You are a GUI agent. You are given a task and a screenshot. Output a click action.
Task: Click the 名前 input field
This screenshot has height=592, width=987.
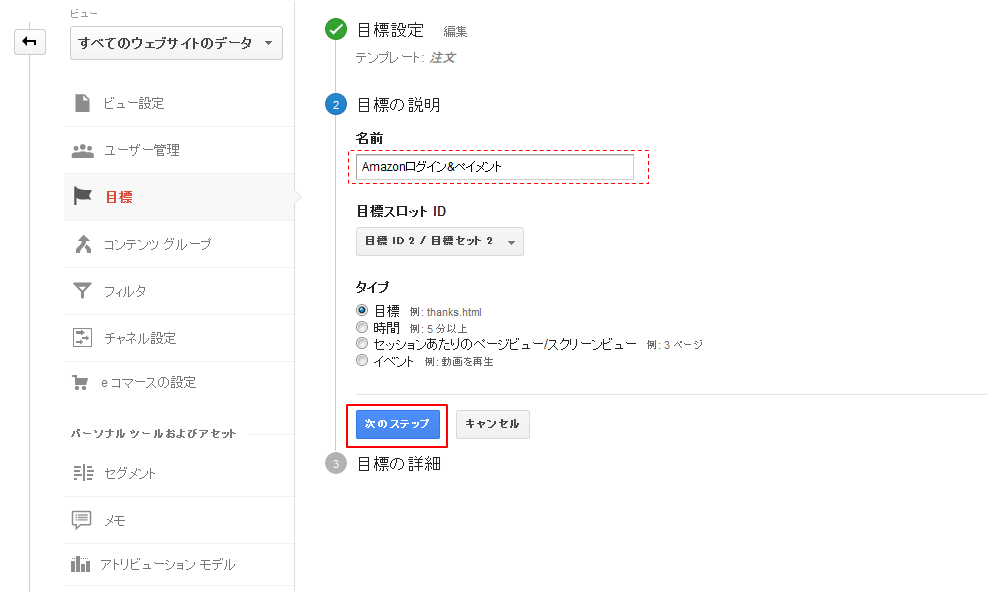[x=495, y=167]
